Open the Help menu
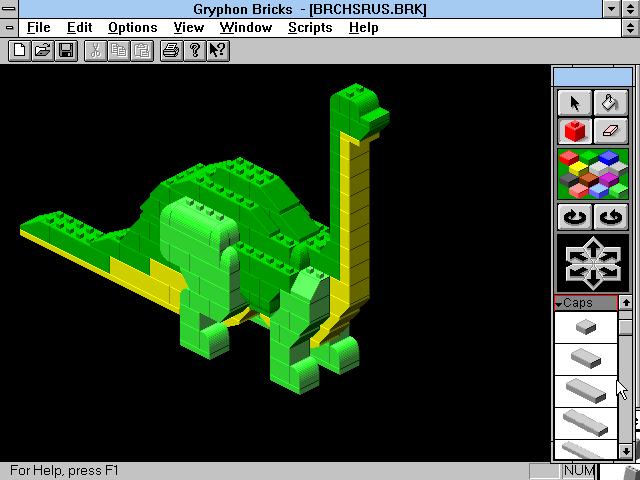Viewport: 640px width, 480px height. point(363,28)
